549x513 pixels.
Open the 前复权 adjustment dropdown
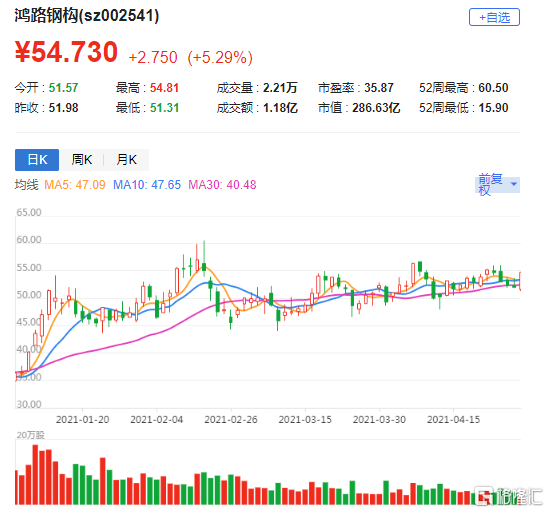(497, 184)
